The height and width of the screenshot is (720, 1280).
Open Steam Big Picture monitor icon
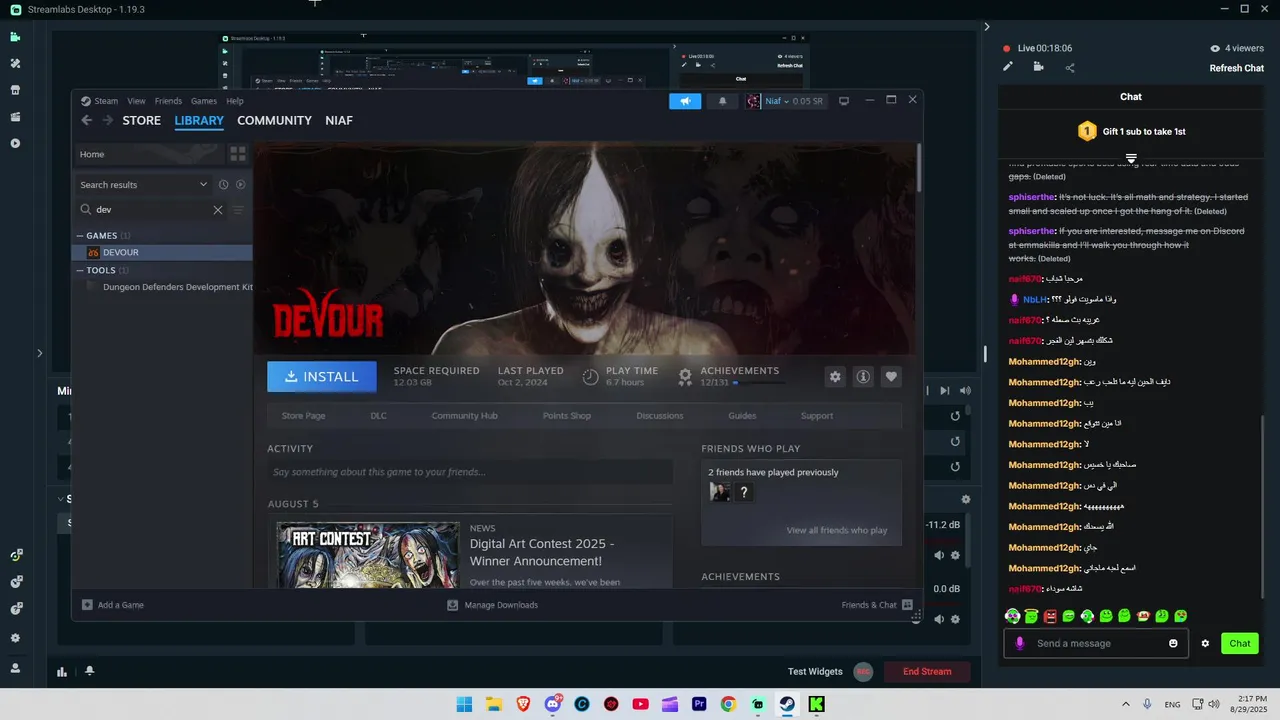click(x=844, y=101)
